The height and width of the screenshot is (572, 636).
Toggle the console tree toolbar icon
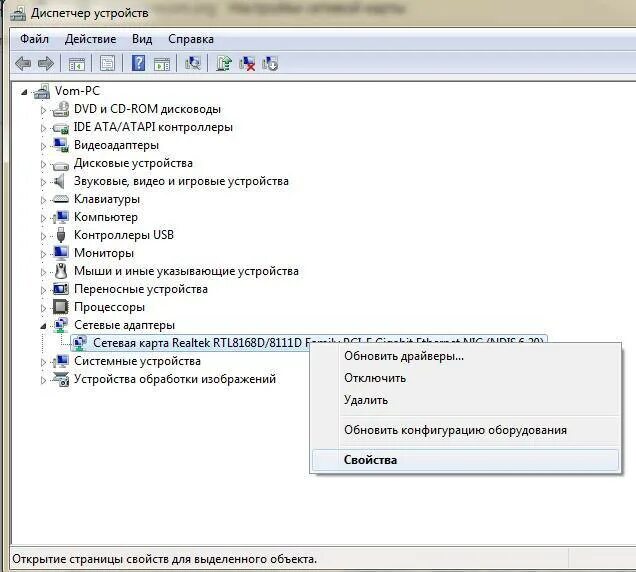tap(77, 63)
